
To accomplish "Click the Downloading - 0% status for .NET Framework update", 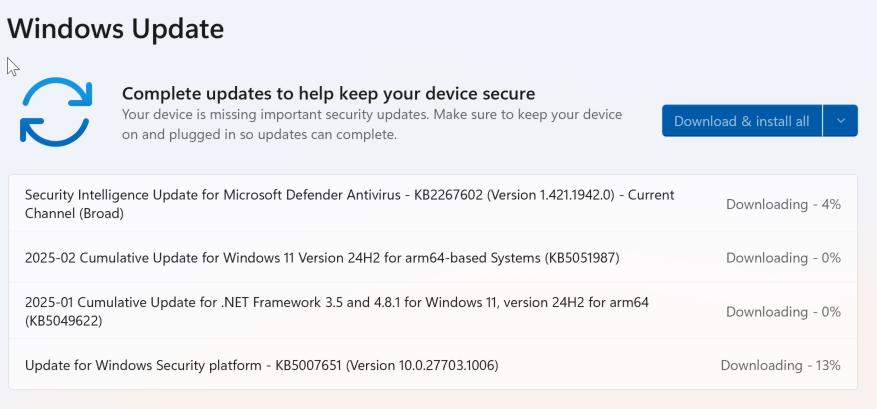I will coord(783,312).
